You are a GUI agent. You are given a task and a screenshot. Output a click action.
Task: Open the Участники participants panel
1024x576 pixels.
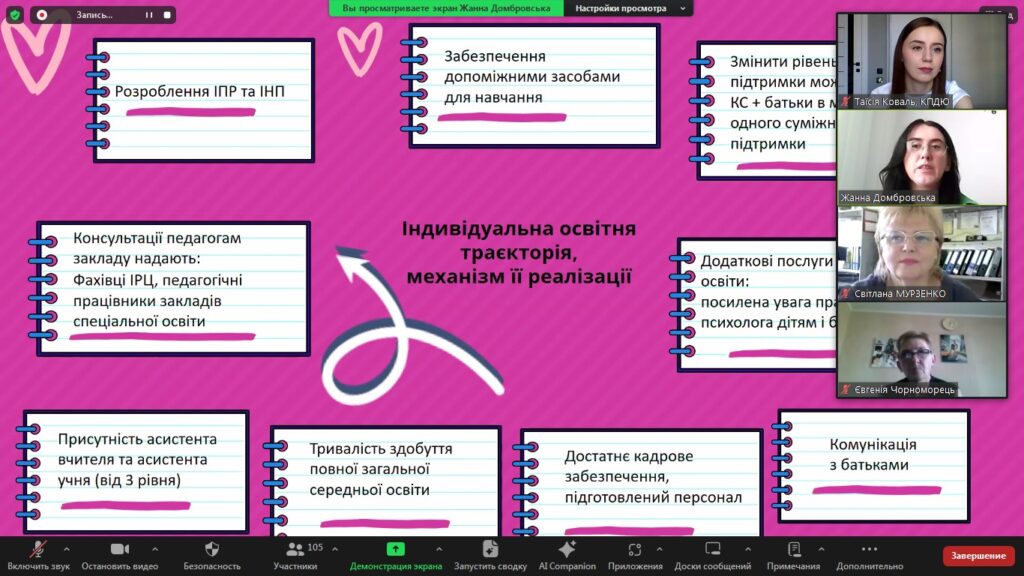tap(295, 550)
